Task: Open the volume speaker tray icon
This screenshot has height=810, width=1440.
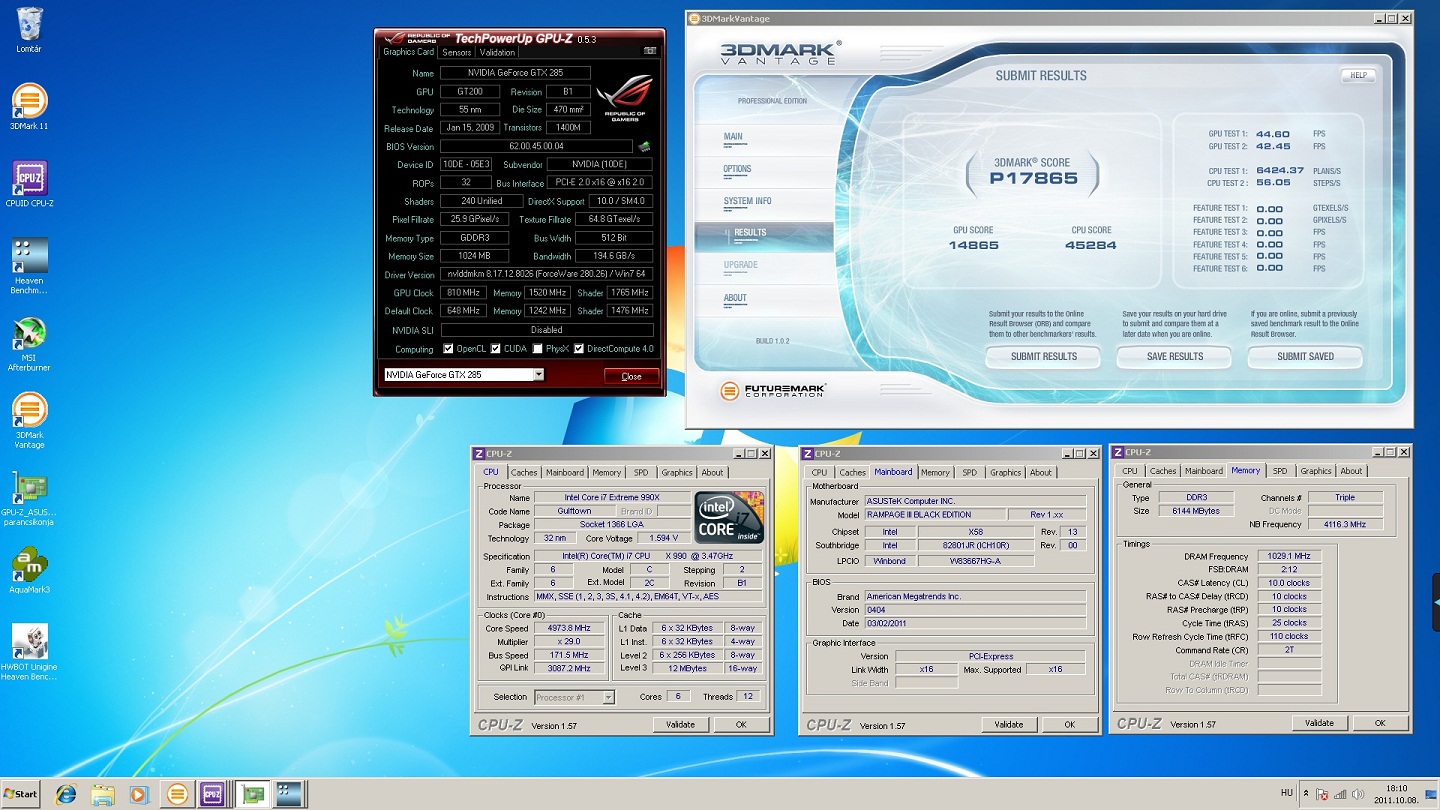Action: (1358, 794)
